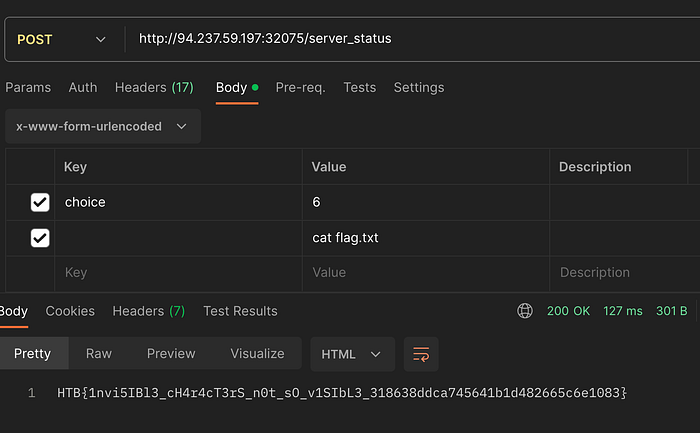Switch to the Pre-req. tab
This screenshot has width=700, height=433.
(300, 87)
